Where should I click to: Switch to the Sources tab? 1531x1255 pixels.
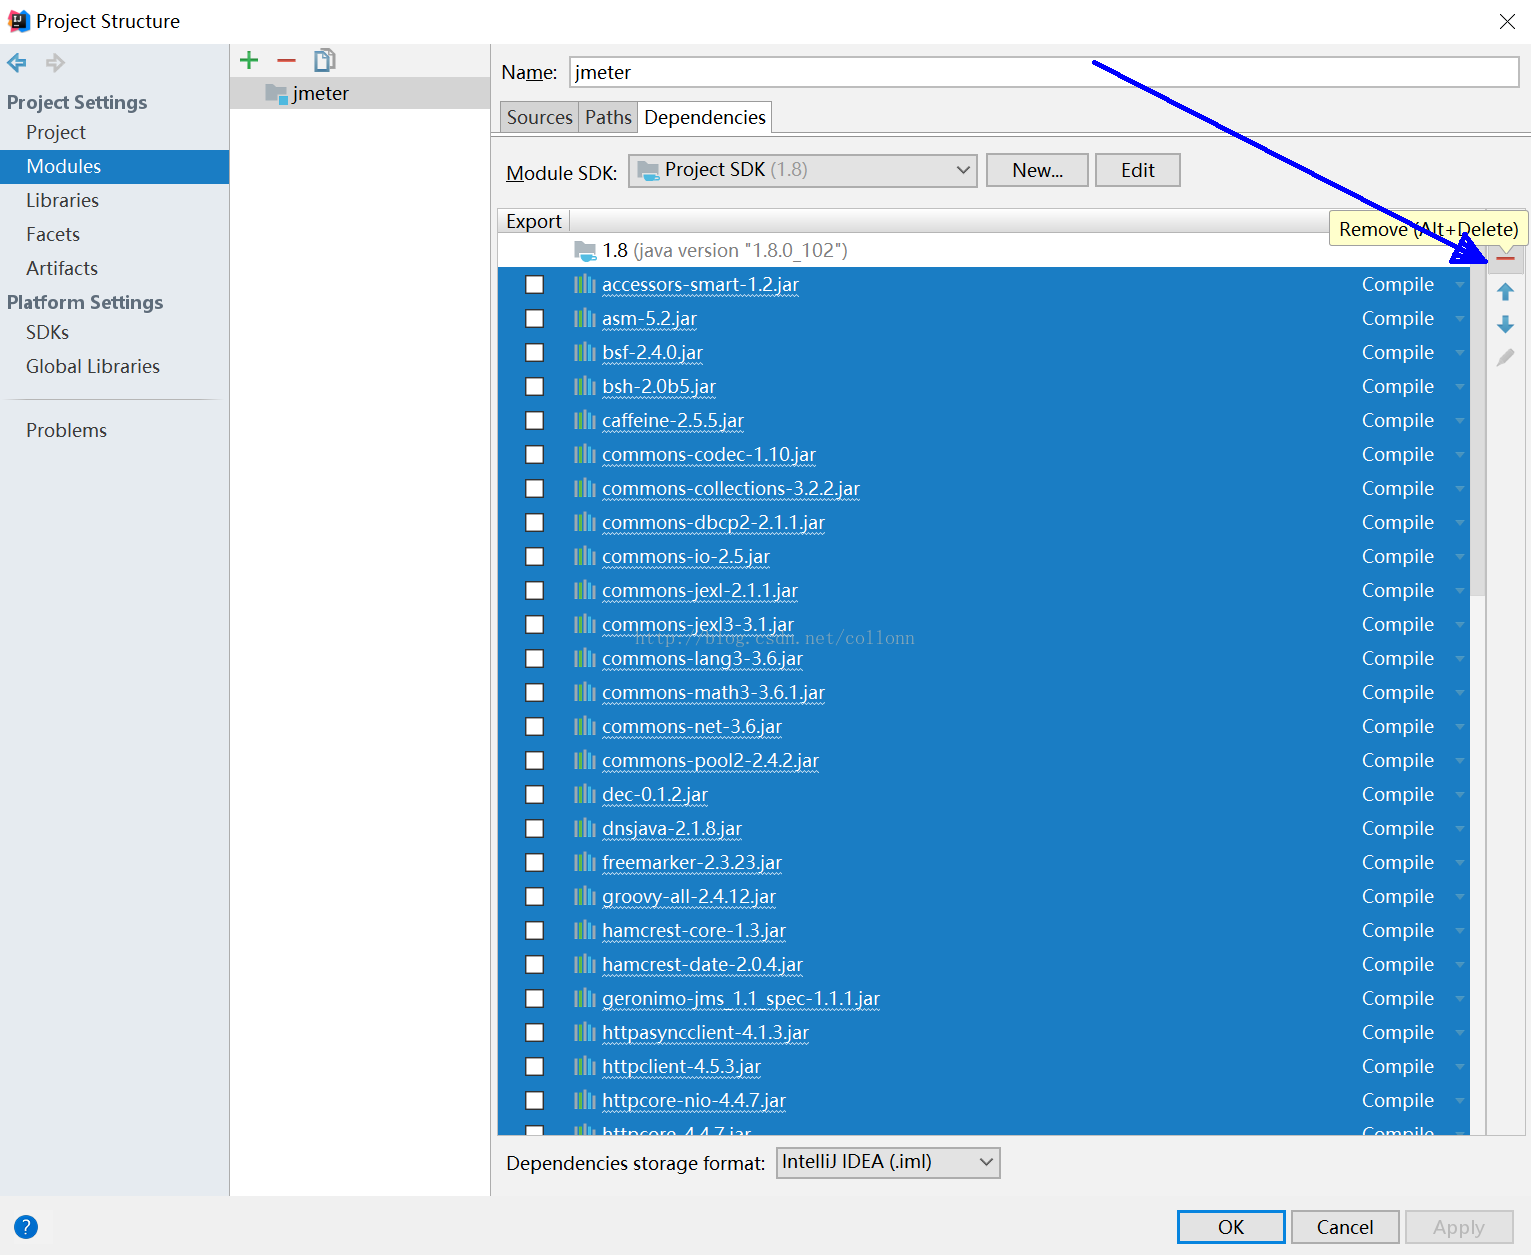pos(539,117)
